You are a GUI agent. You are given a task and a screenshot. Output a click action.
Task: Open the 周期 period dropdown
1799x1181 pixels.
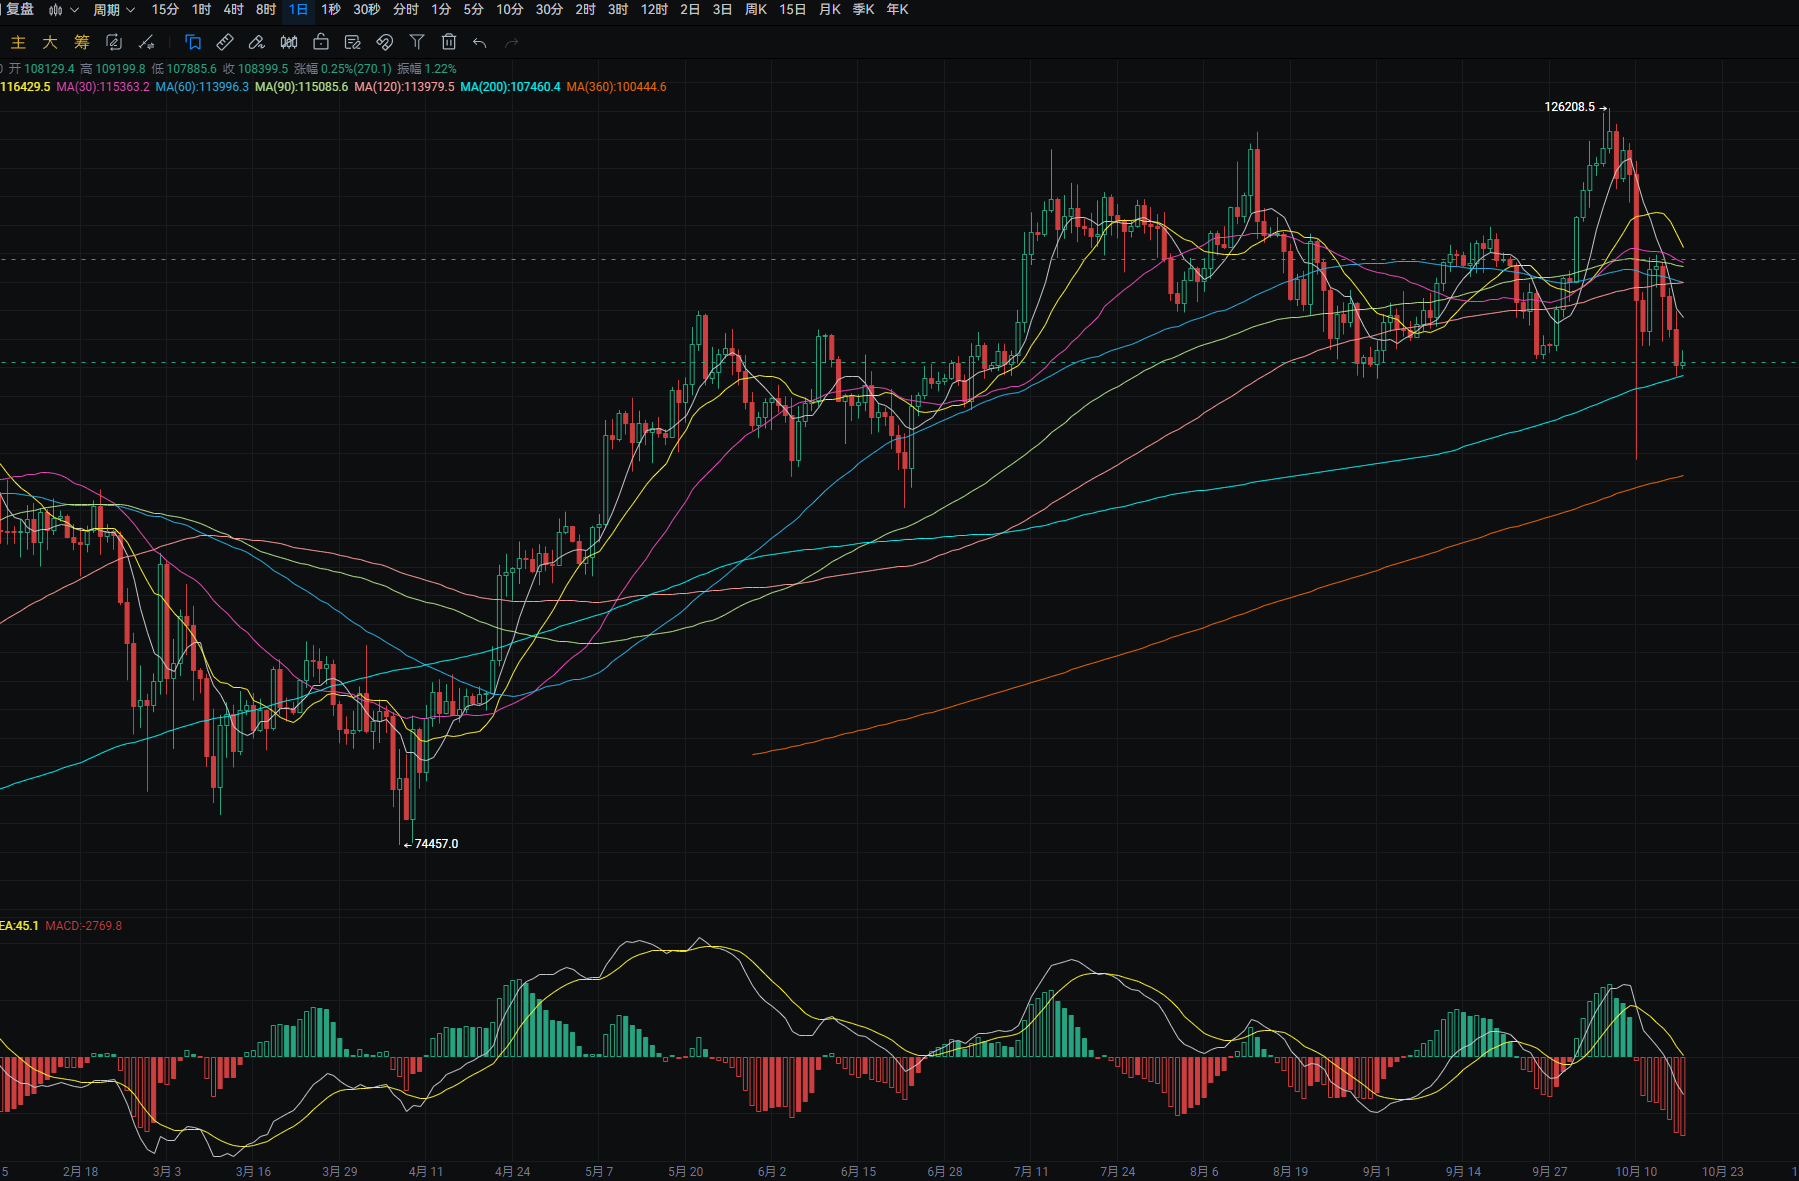pos(113,10)
